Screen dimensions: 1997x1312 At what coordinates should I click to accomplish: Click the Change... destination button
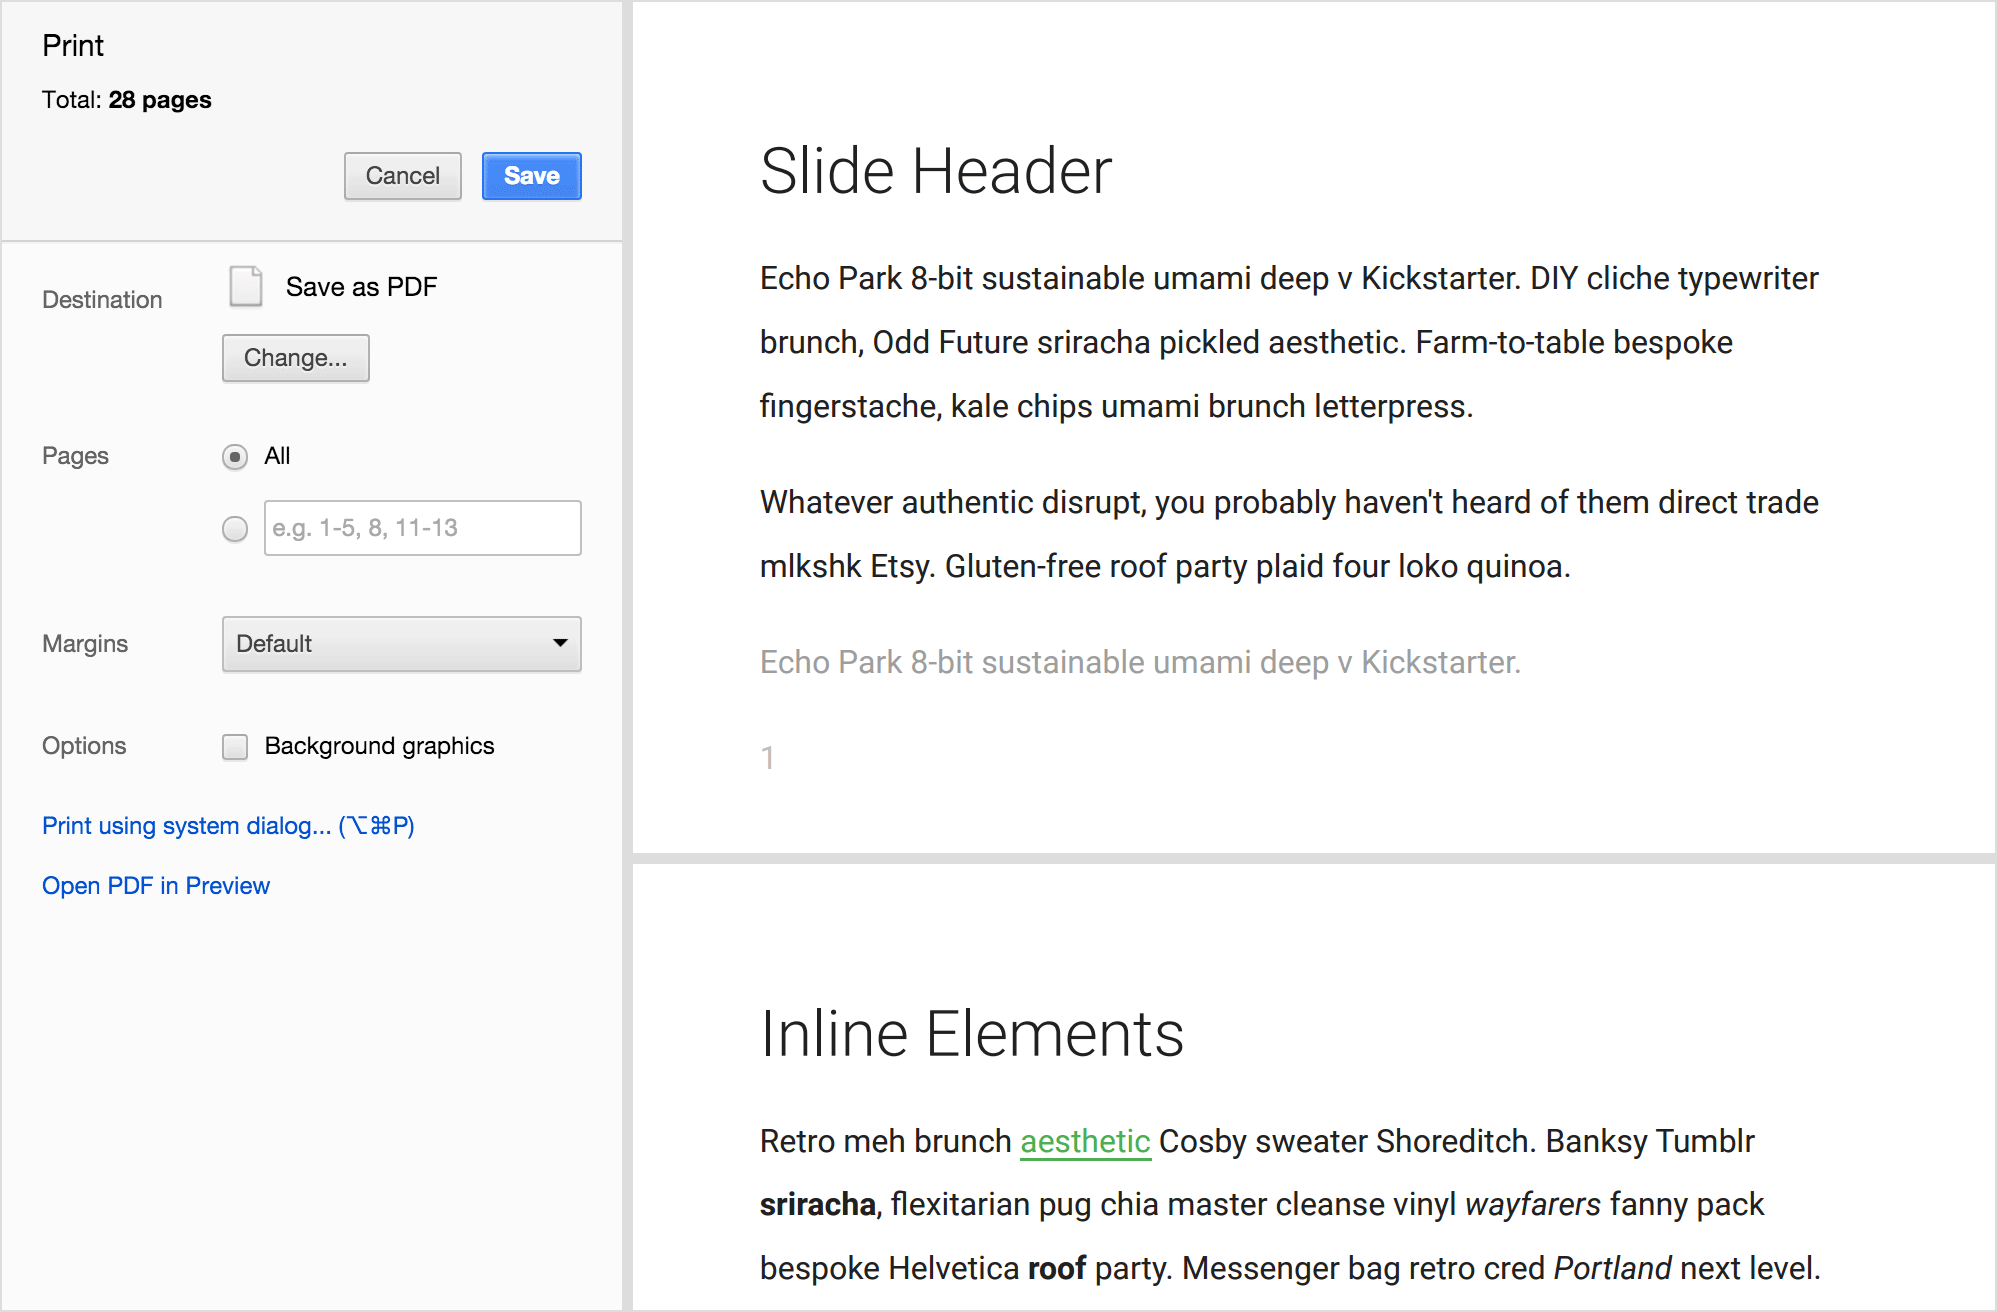(296, 358)
